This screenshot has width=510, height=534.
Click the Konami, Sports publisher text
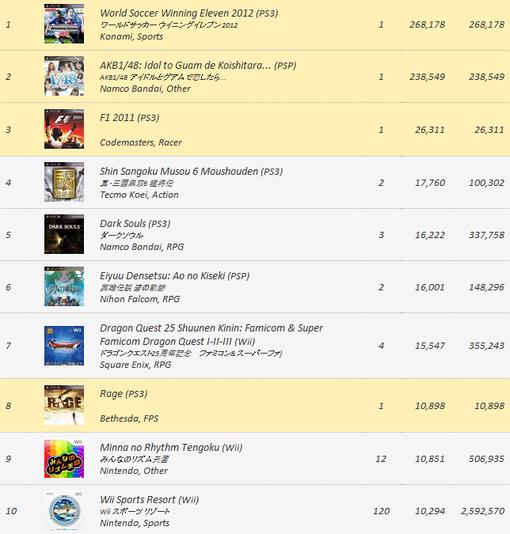click(131, 36)
